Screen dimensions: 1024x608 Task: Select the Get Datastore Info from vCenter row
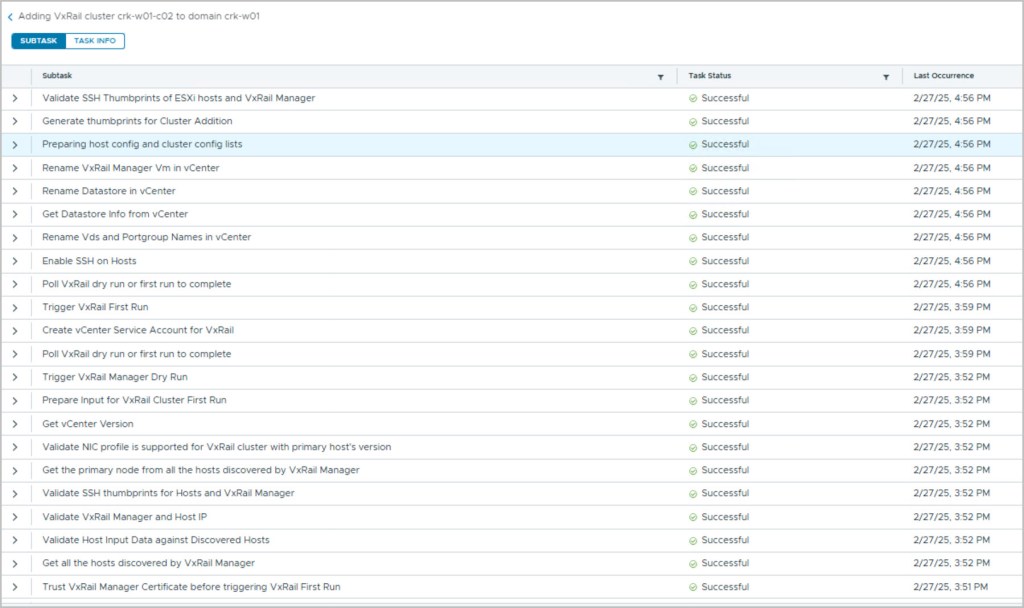click(x=115, y=214)
